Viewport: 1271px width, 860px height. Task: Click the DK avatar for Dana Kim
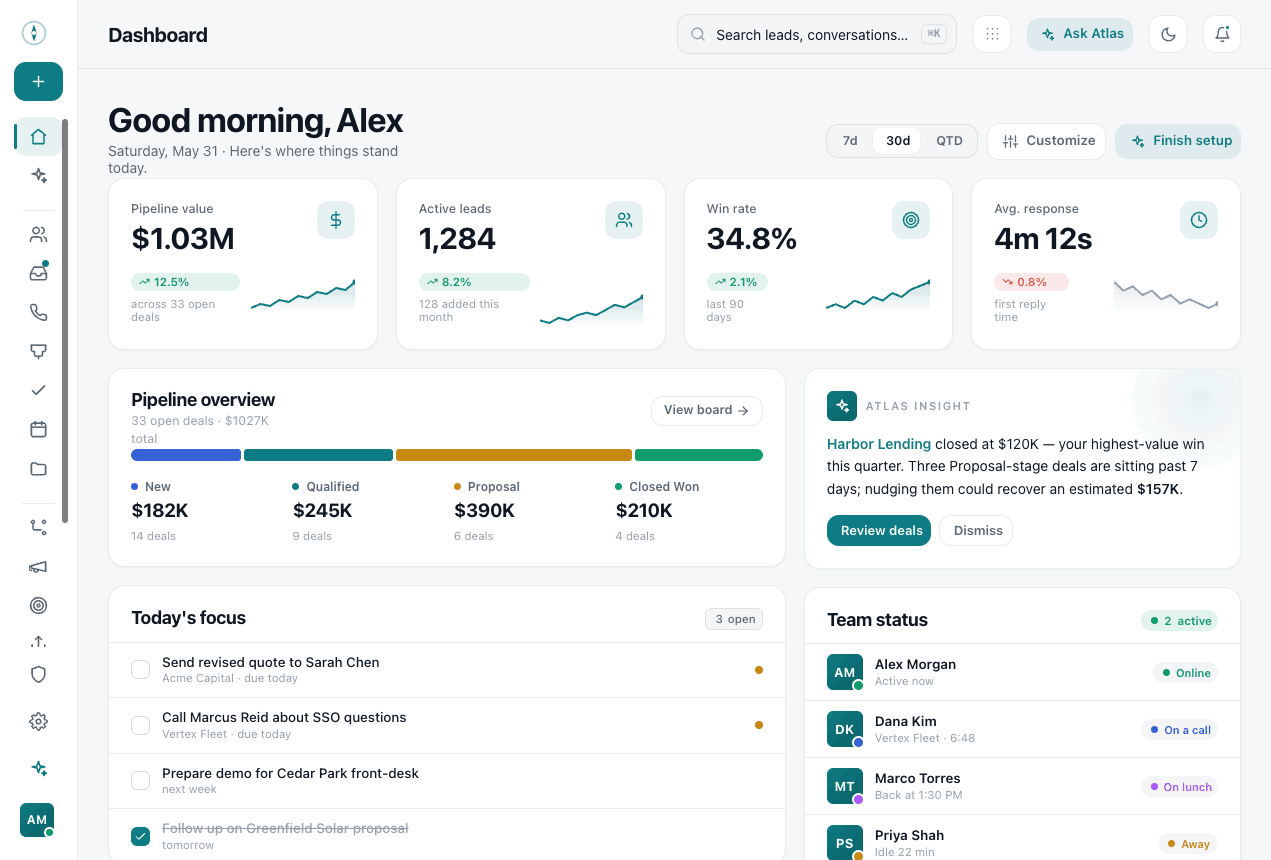click(x=844, y=730)
